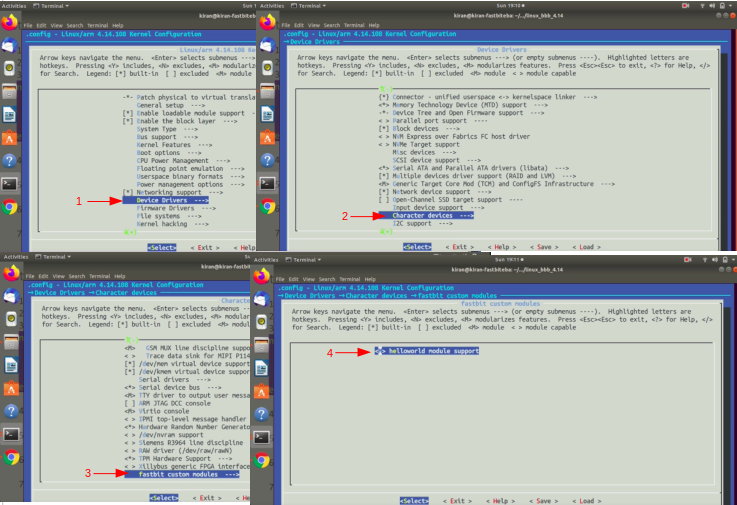Viewport: 737px width, 505px height.
Task: Open the highlighted Device Drivers submenu entry
Action: click(x=165, y=200)
